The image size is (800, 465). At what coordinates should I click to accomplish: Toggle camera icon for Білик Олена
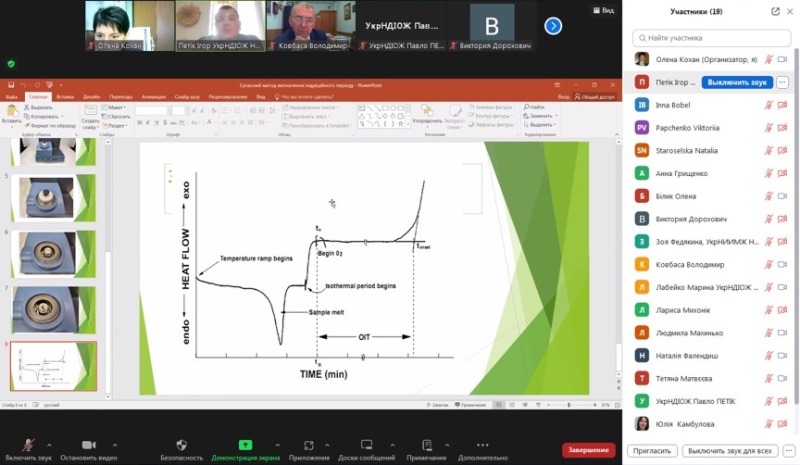(x=782, y=196)
